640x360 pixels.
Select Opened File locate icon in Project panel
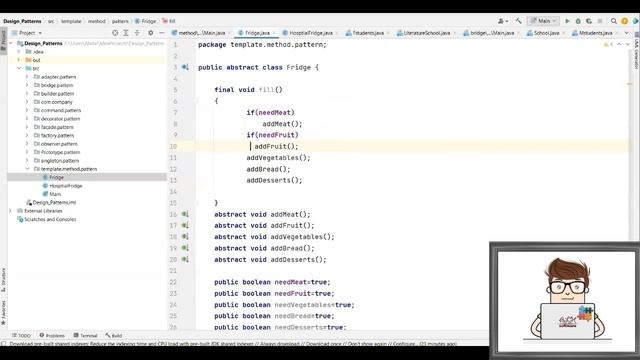click(x=115, y=33)
